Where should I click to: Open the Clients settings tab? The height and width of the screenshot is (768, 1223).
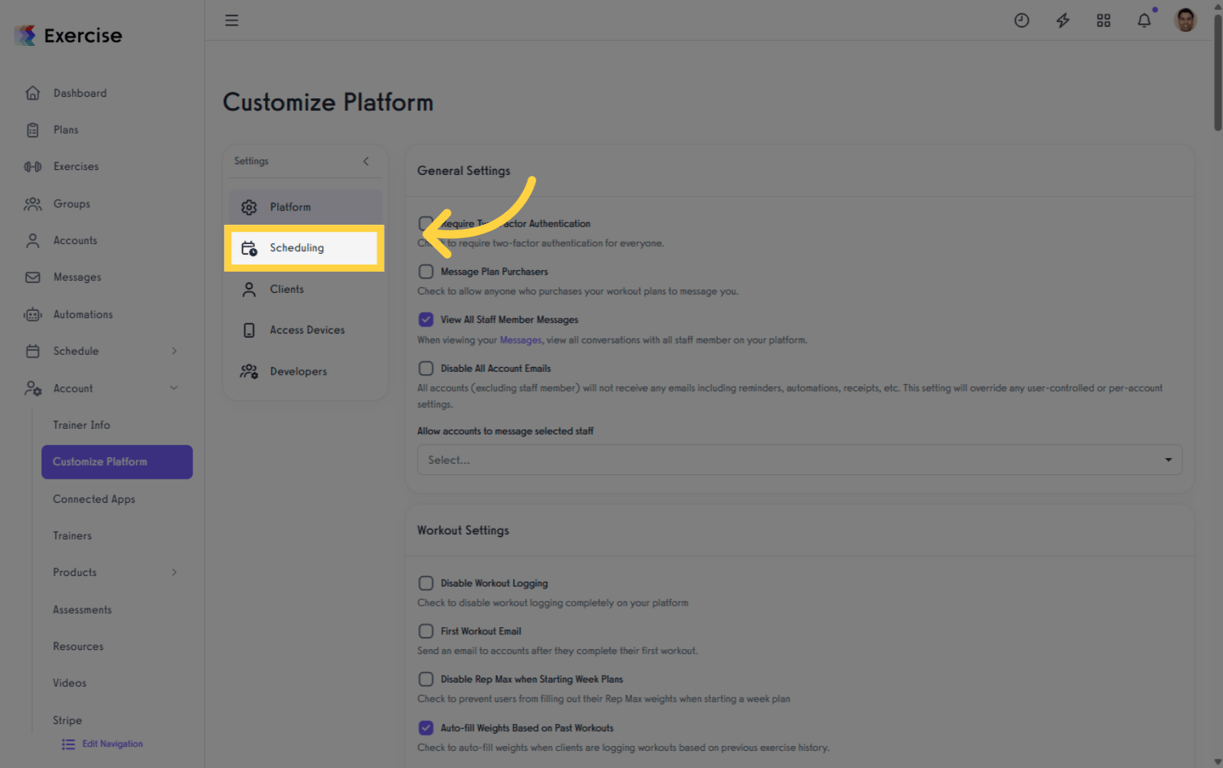(x=286, y=289)
